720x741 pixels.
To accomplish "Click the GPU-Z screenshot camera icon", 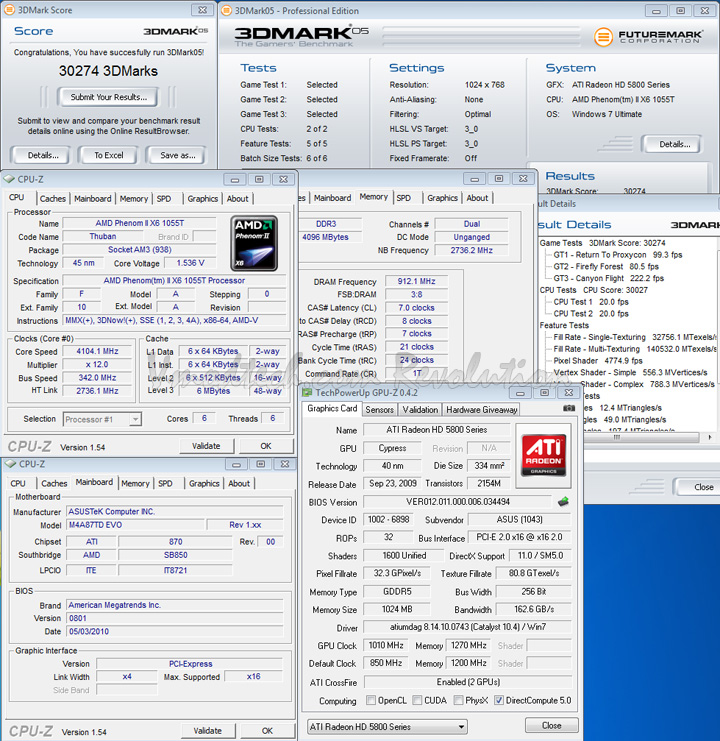I will [x=569, y=408].
